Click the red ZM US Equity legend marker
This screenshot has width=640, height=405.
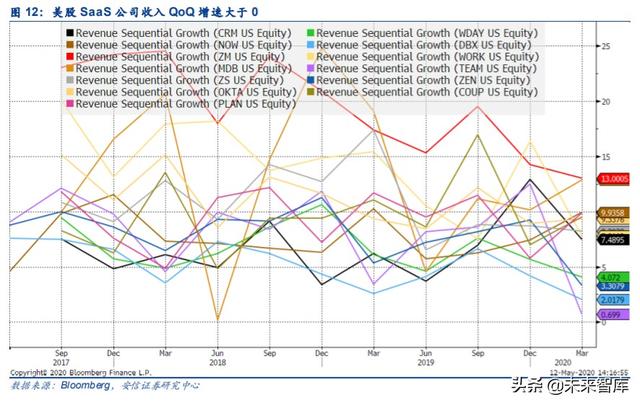pos(68,57)
